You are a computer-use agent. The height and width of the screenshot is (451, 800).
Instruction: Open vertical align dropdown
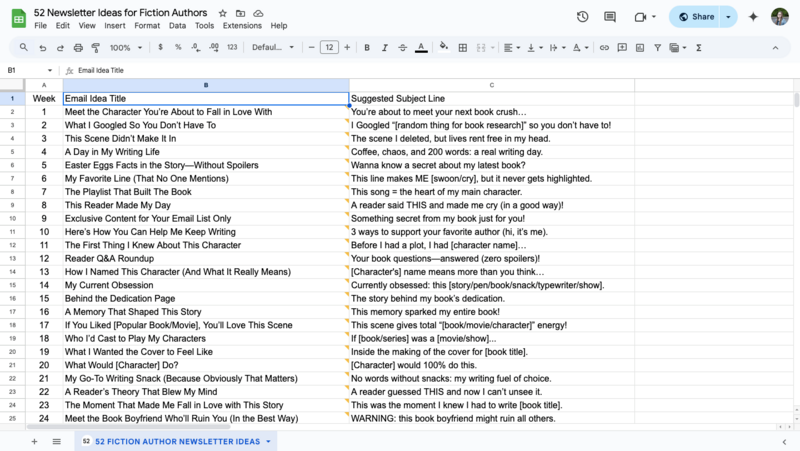coord(534,47)
